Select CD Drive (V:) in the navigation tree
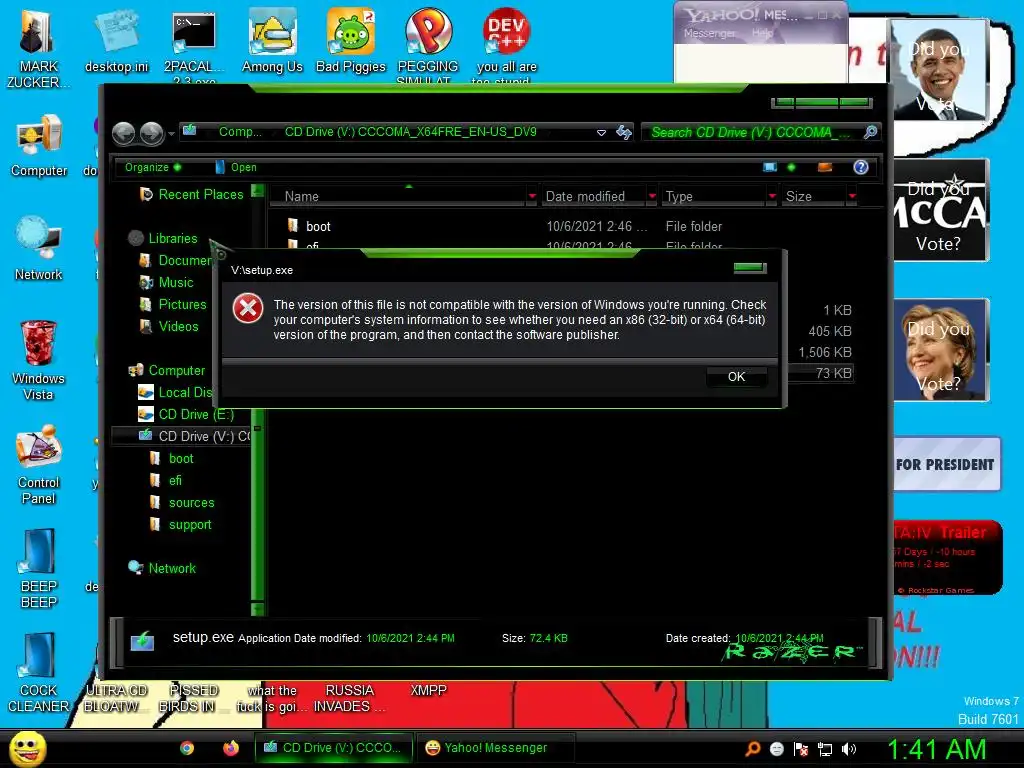 [194, 436]
